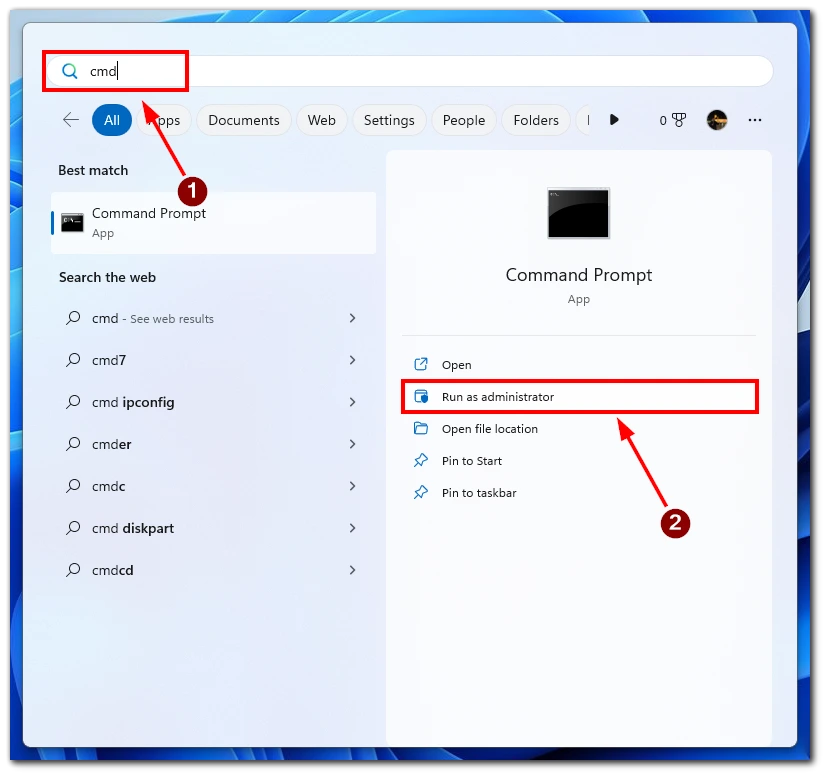Viewport: 828px width, 778px height.
Task: Expand the 'cmd ipconfig' suggestion chevron
Action: click(x=352, y=402)
